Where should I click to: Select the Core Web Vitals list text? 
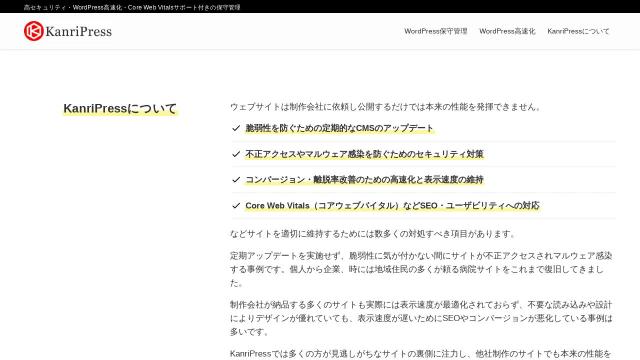point(392,205)
